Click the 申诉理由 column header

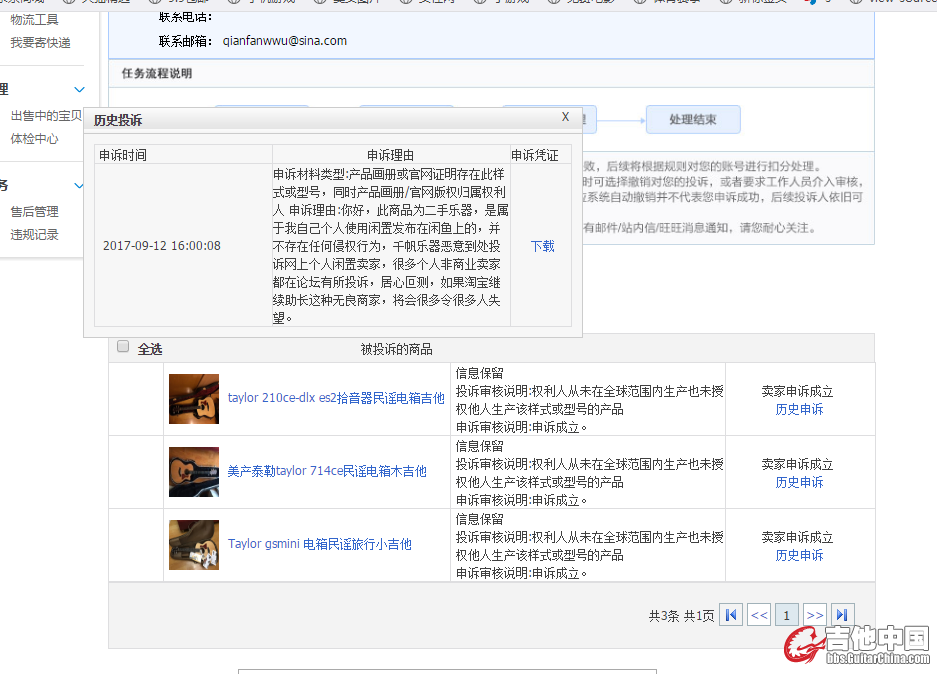[390, 155]
